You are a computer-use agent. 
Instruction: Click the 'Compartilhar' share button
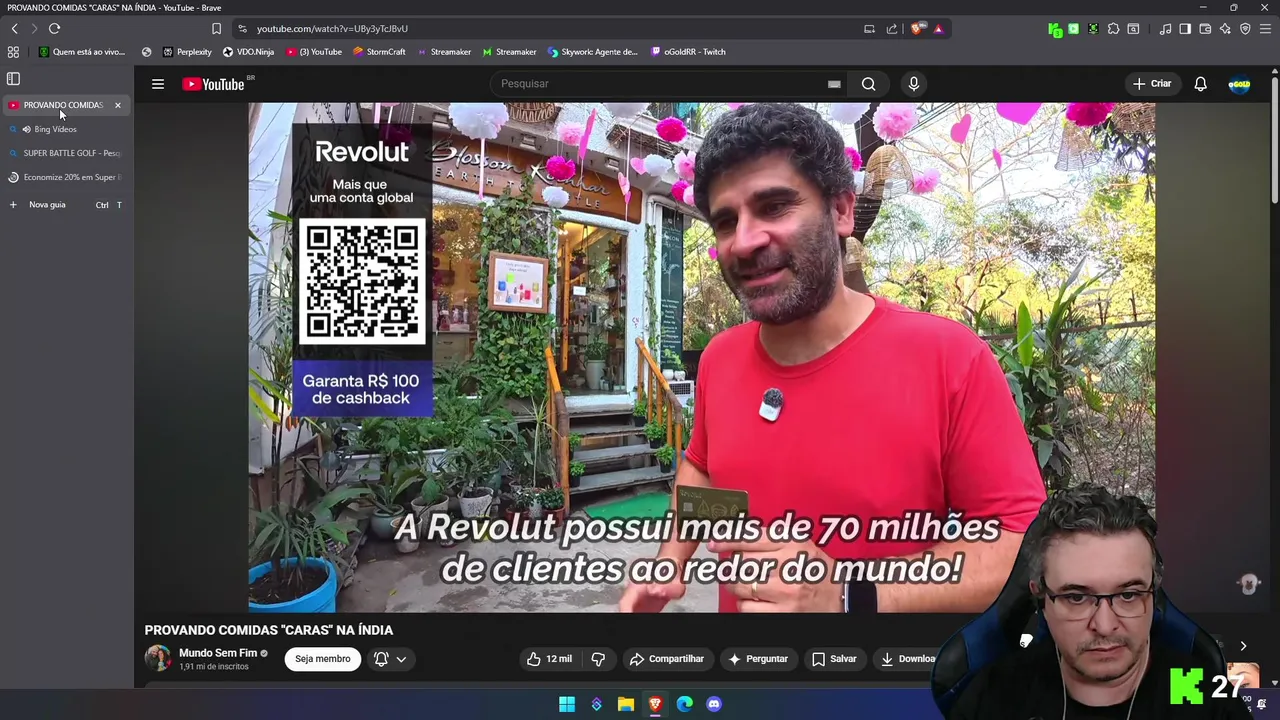[666, 659]
